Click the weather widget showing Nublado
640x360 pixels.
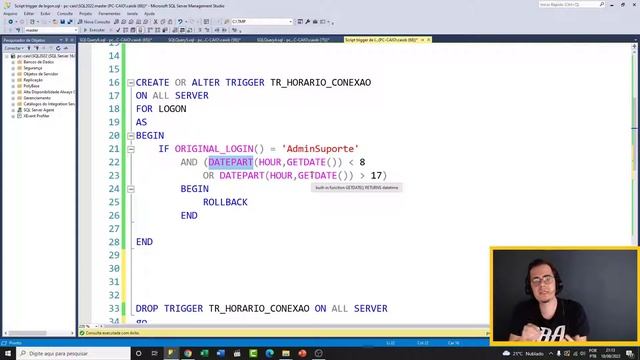point(523,353)
